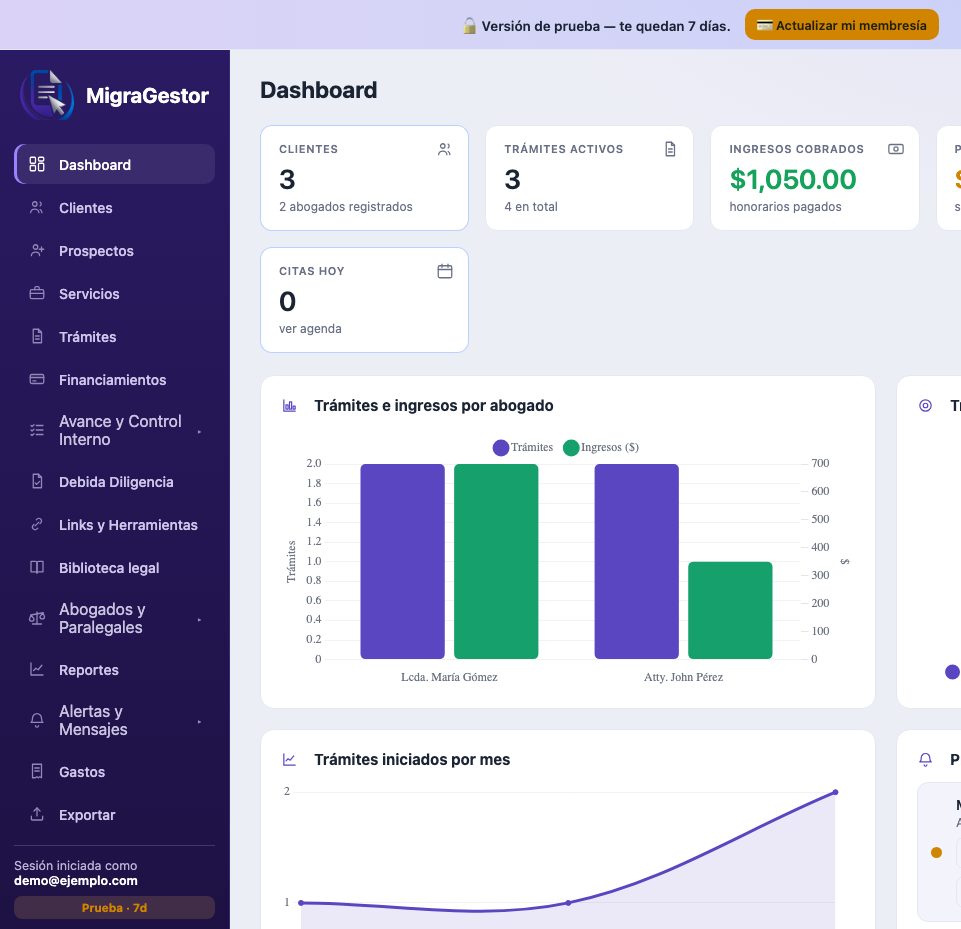
Task: Click the Prueba · 7d trial badge
Action: 115,908
